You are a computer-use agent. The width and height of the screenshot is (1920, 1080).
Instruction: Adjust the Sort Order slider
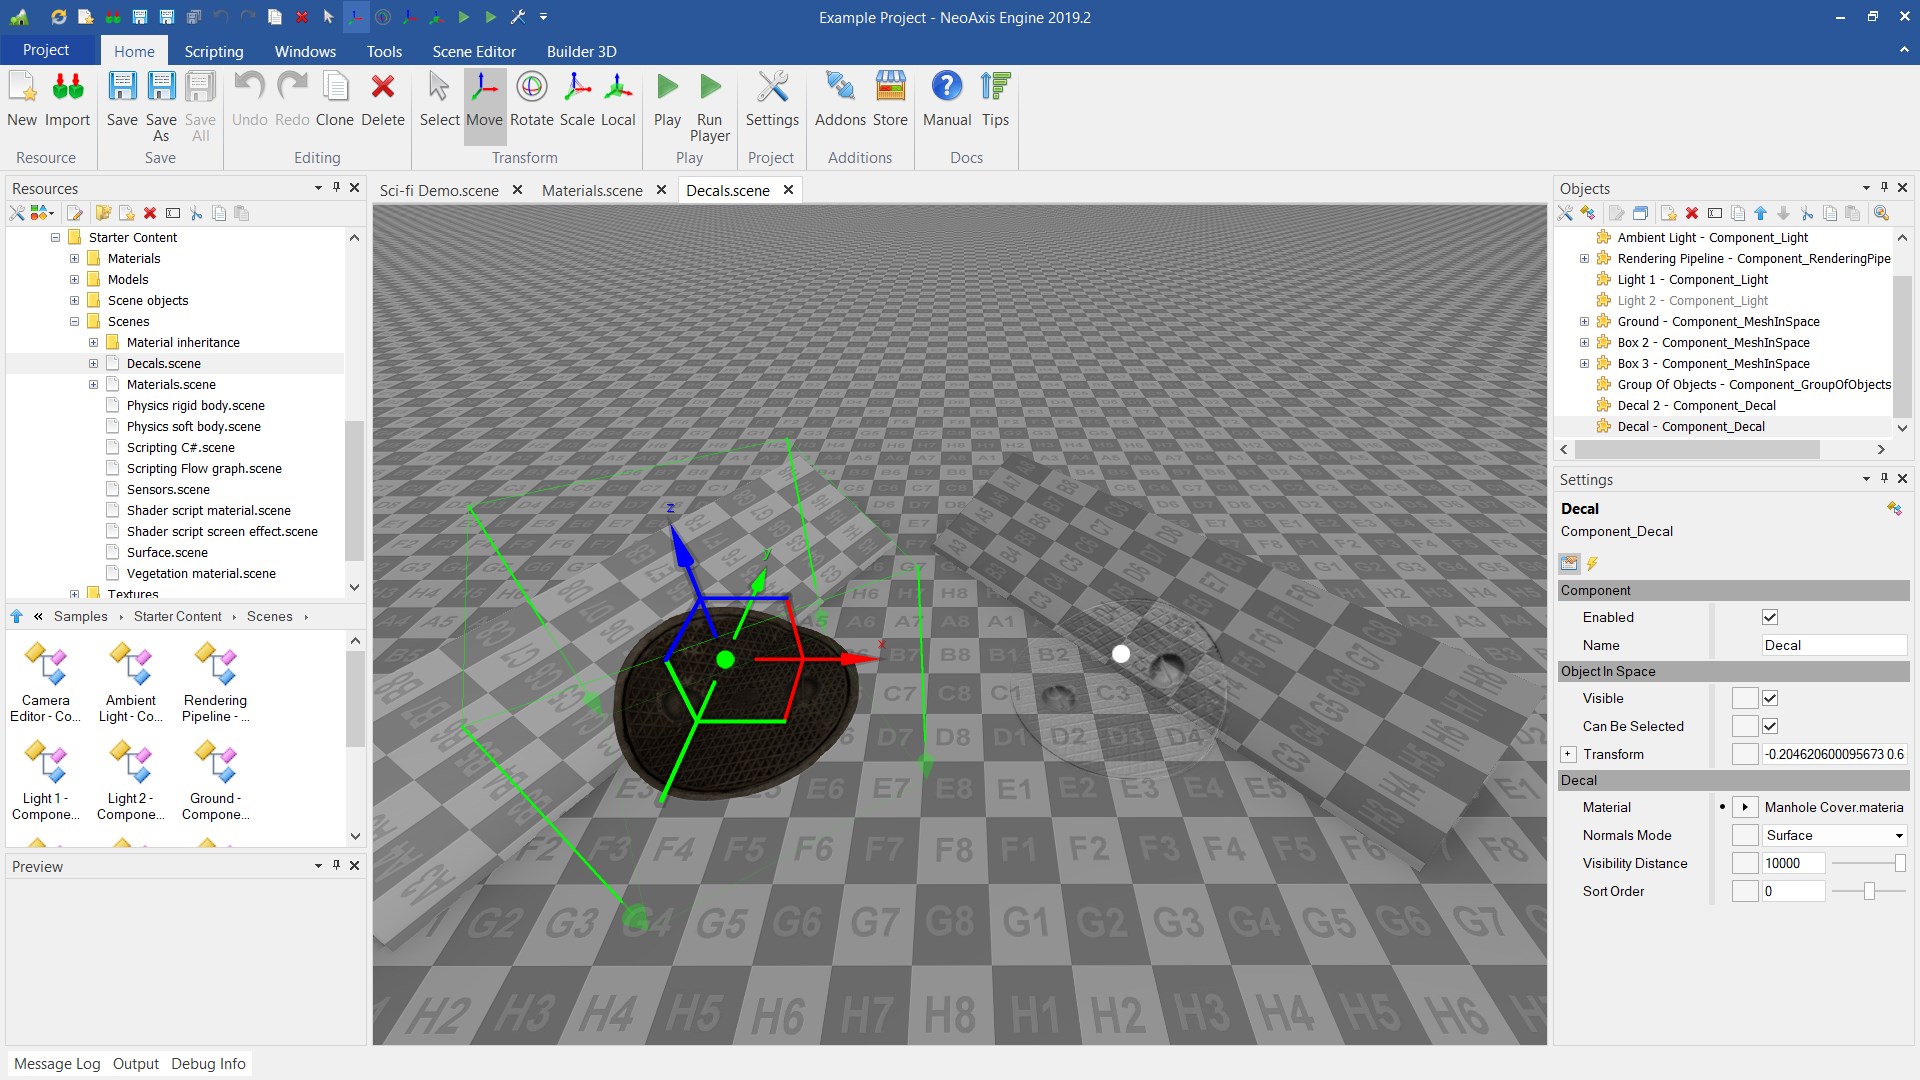click(1868, 891)
